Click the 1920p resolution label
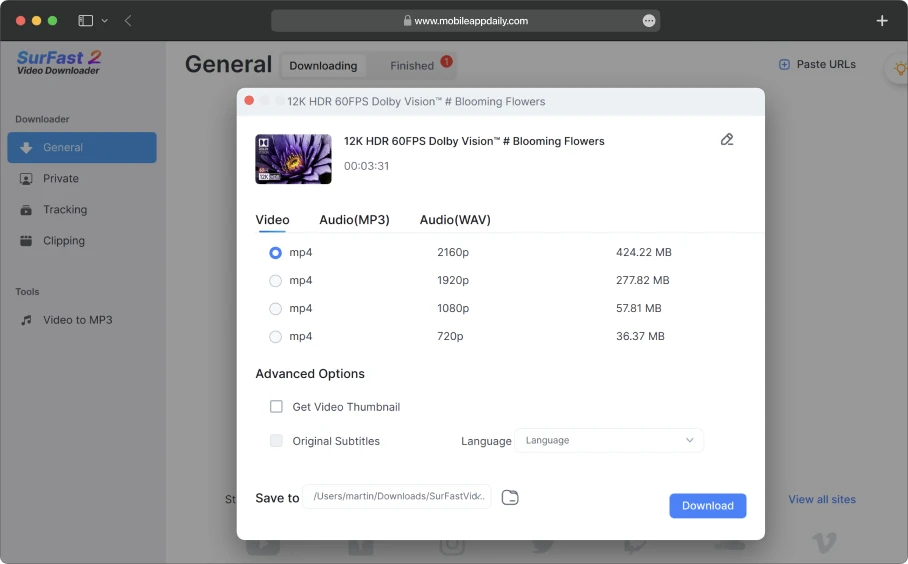 click(453, 280)
